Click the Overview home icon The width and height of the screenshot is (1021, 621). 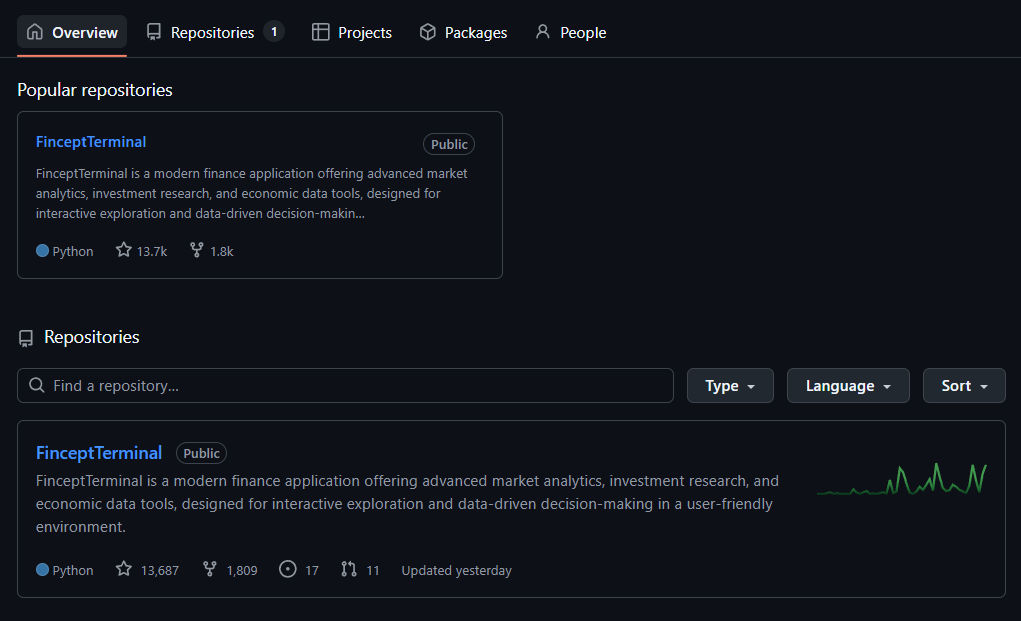pos(35,32)
